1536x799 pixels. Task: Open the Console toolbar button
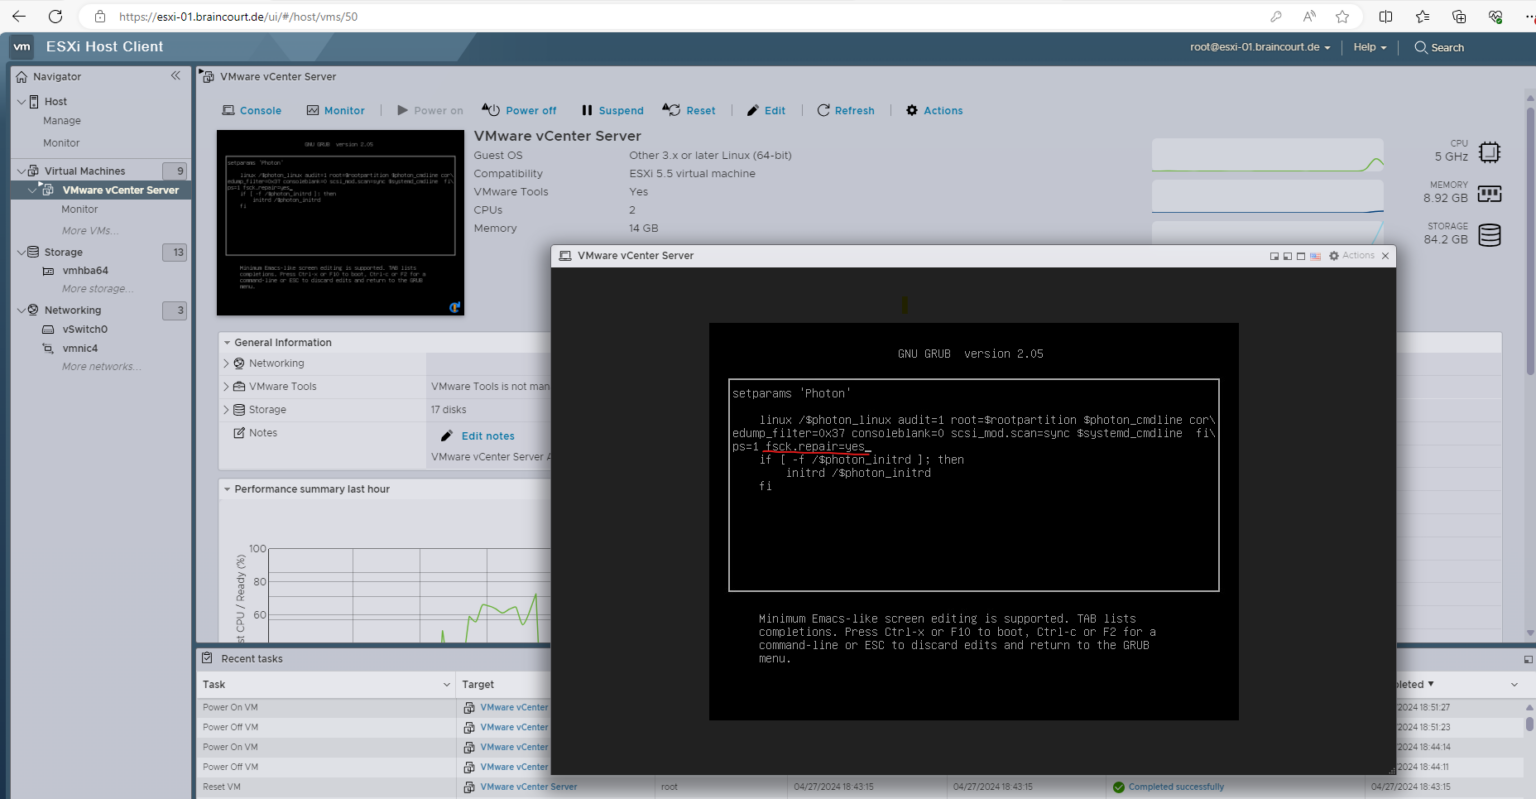pos(252,110)
